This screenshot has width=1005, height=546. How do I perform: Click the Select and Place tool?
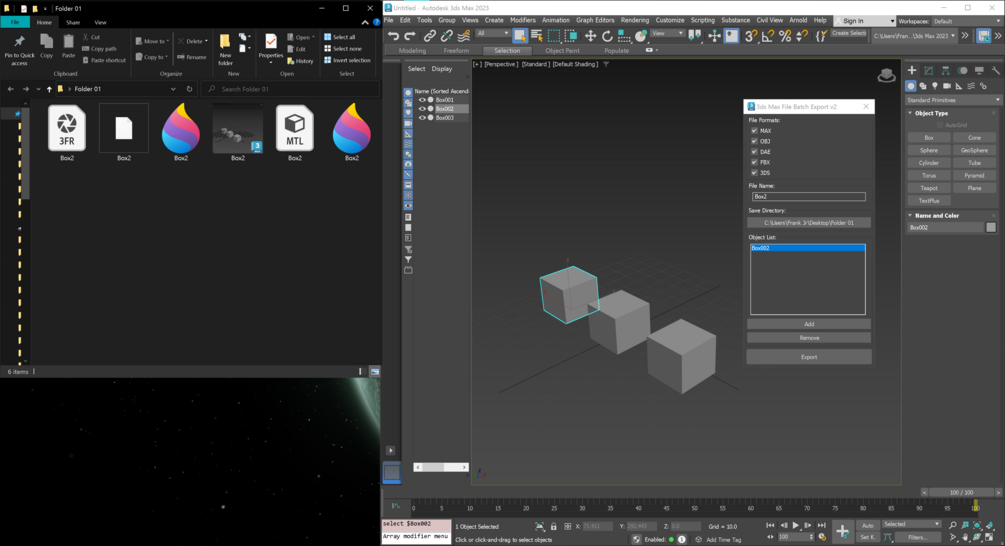(x=640, y=36)
